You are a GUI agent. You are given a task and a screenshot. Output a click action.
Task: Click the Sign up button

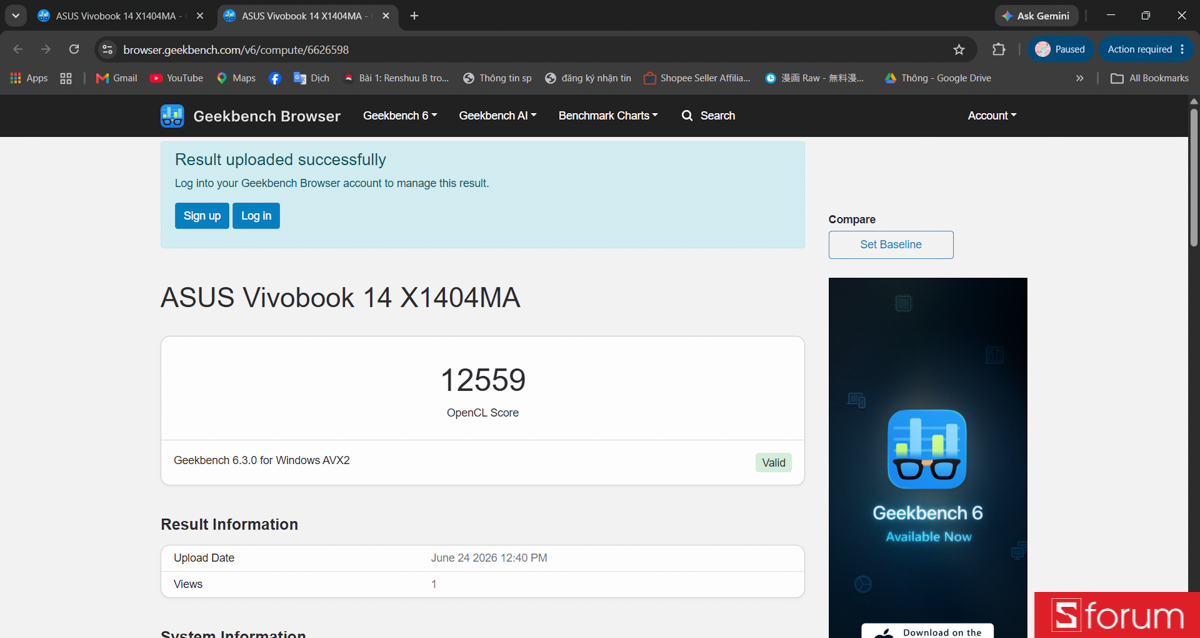[x=202, y=216]
